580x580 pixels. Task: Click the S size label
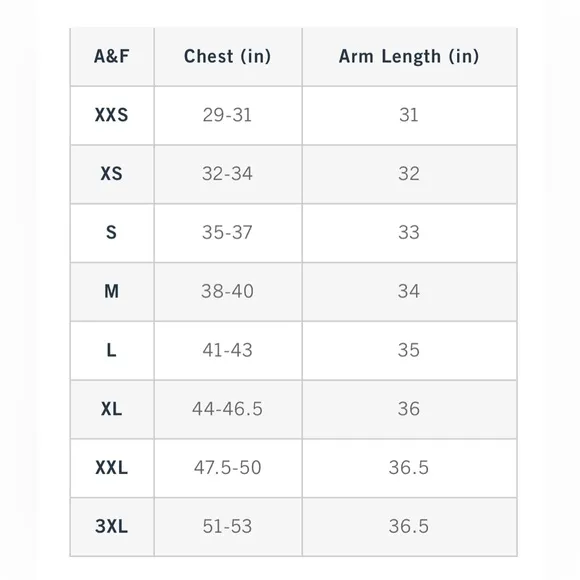pyautogui.click(x=112, y=233)
